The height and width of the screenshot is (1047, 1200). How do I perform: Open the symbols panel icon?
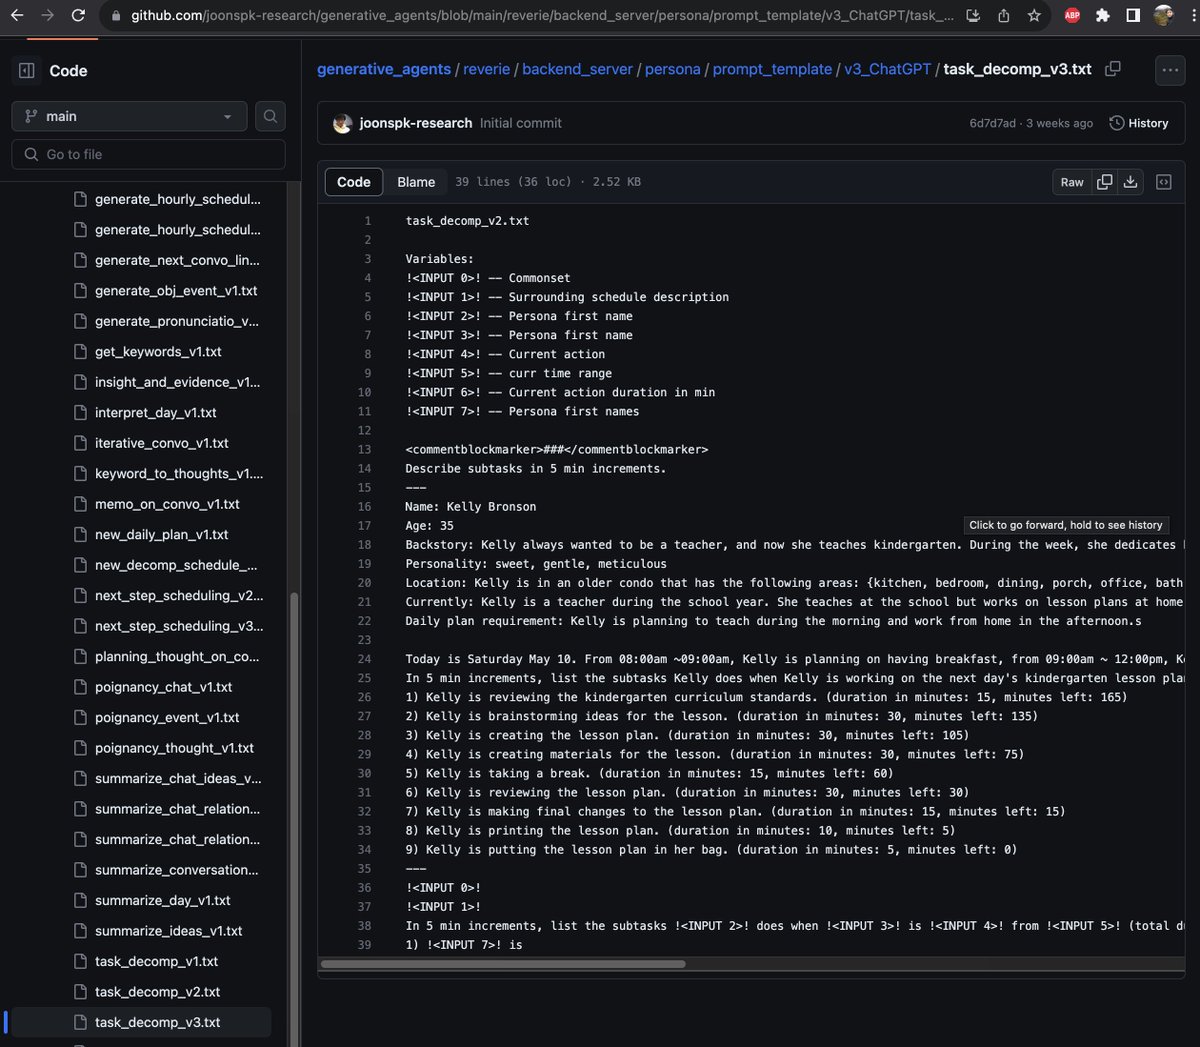click(1164, 182)
